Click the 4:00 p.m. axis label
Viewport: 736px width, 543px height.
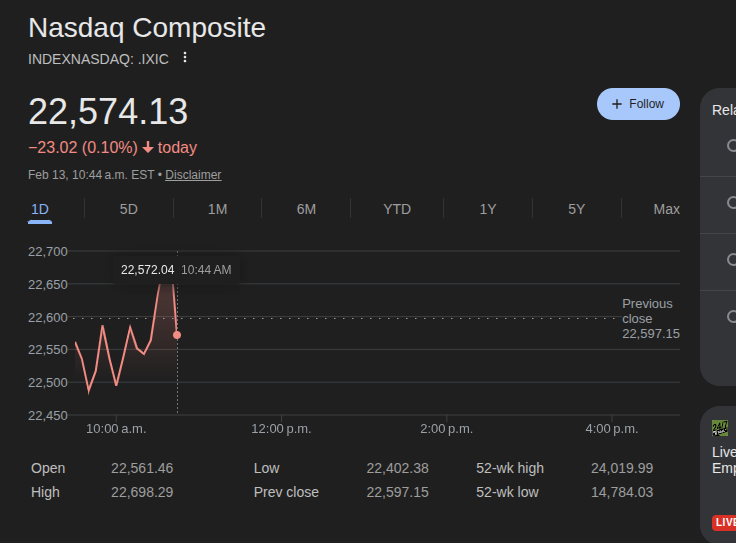612,429
